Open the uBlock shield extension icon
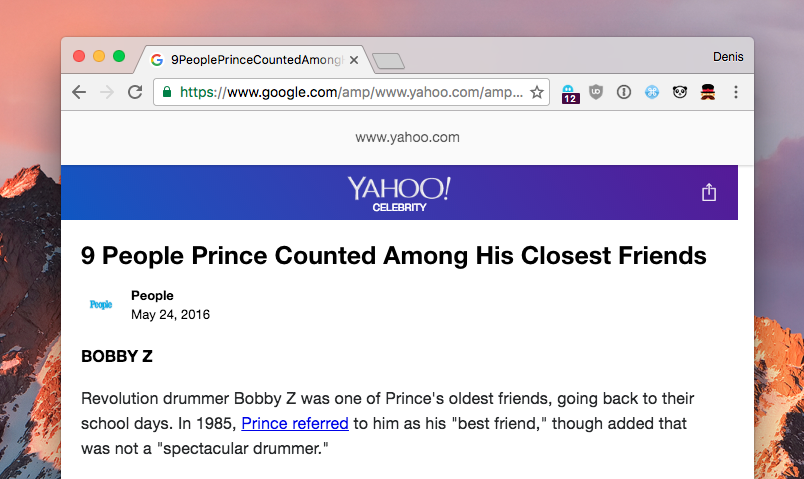 pos(596,92)
